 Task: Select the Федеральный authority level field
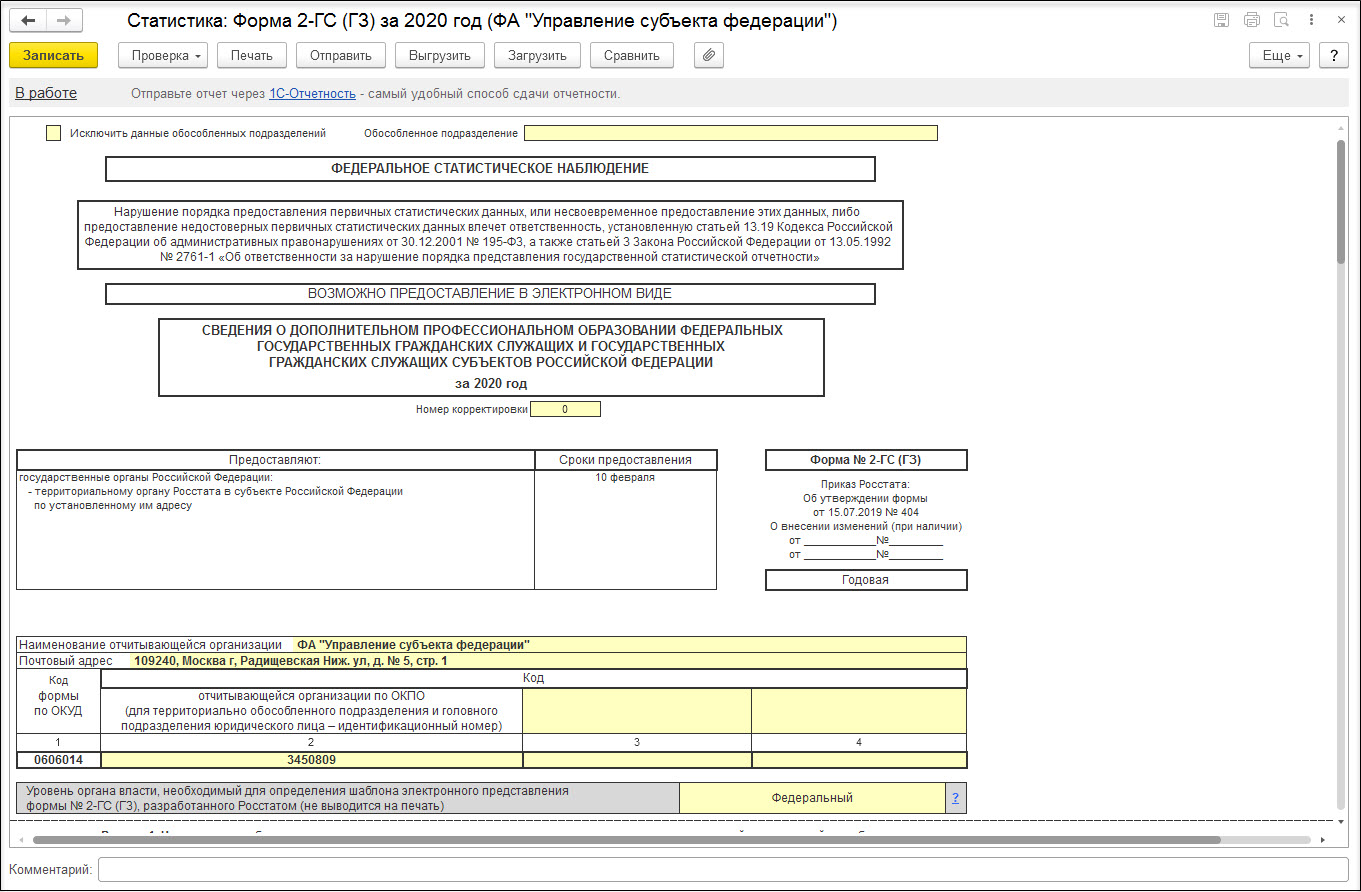coord(812,798)
